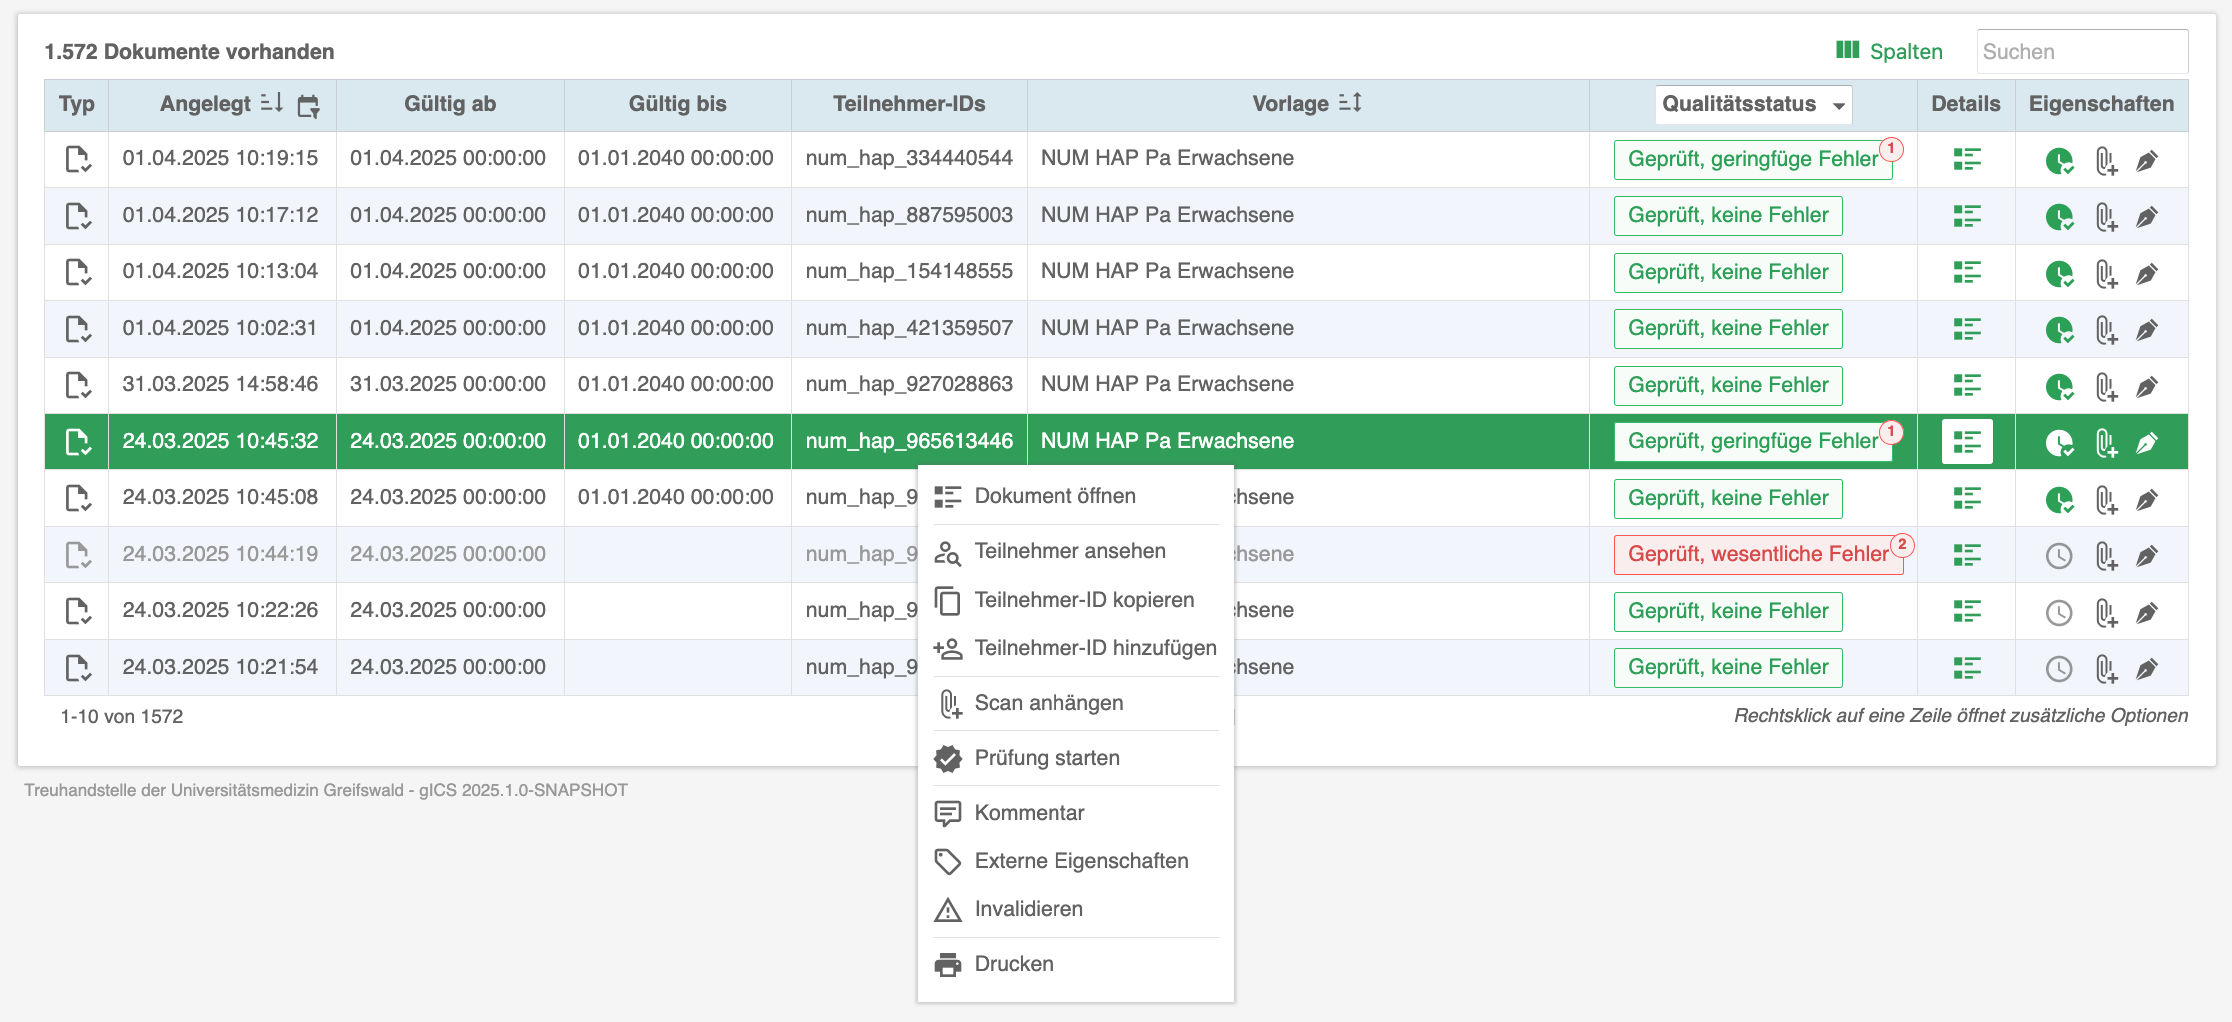
Task: Open the Qualitätsstatus filter dropdown
Action: pos(1753,104)
